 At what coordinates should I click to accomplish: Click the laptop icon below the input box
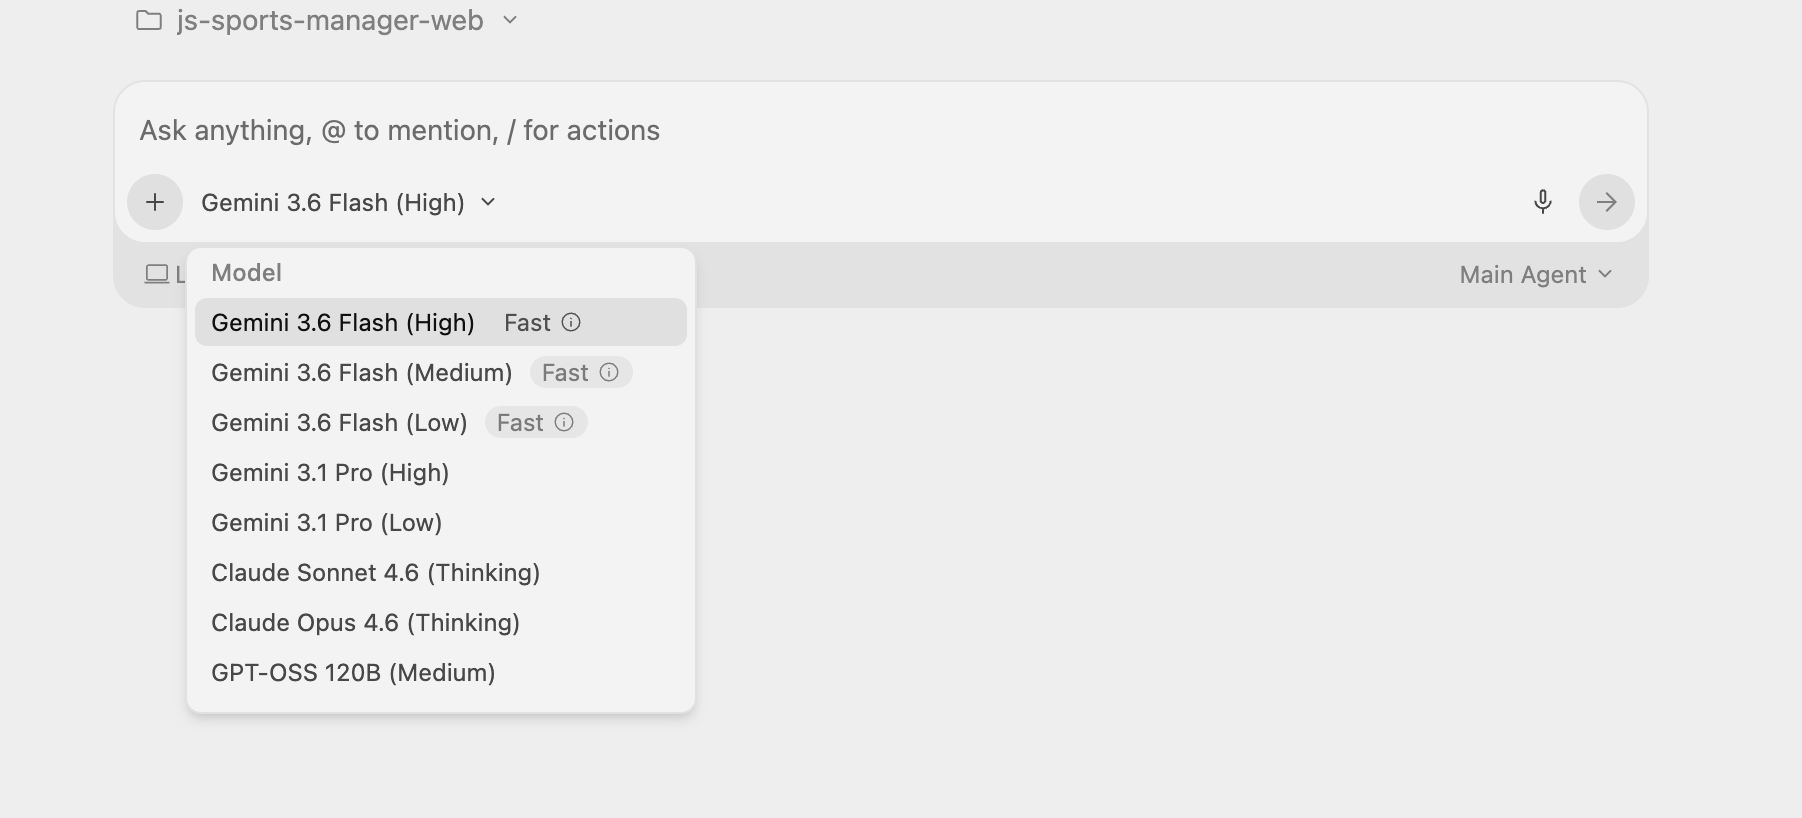(157, 274)
